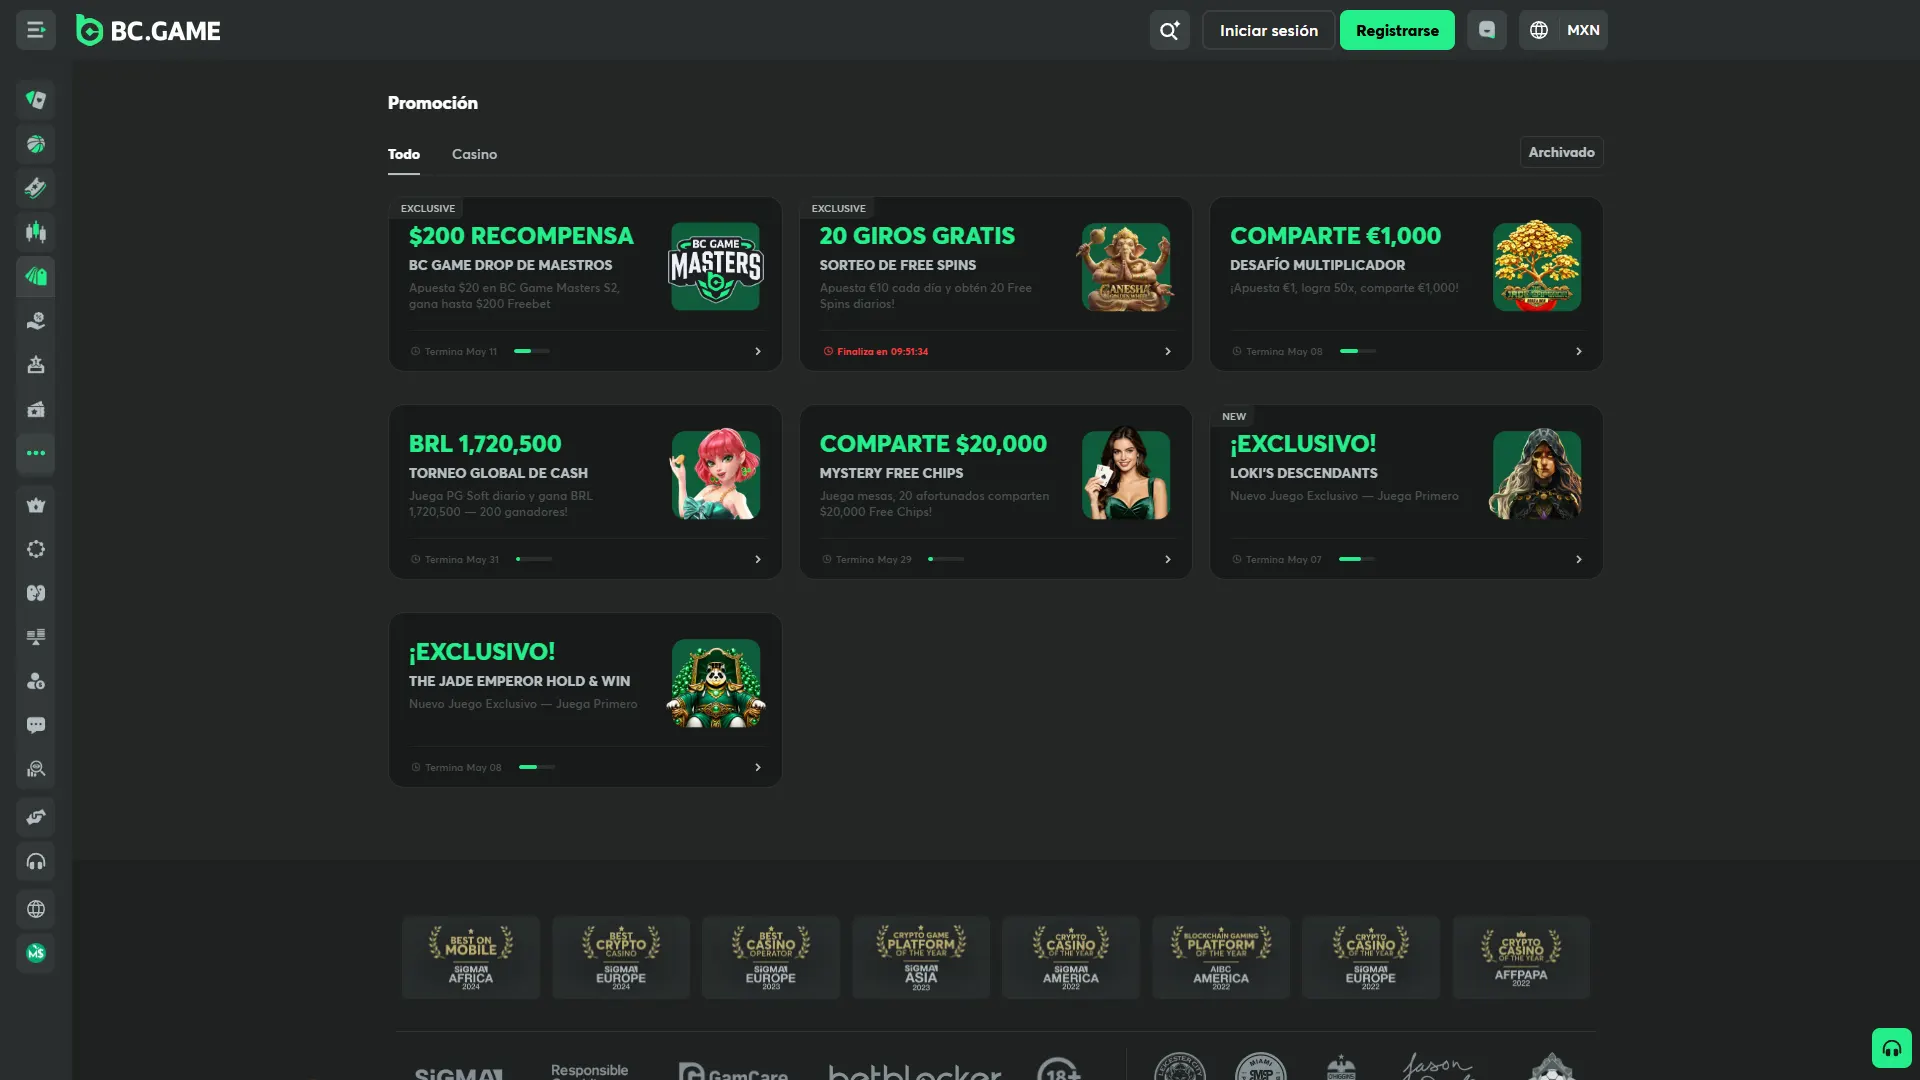
Task: Open the hamburger menu toggle
Action: pos(36,30)
